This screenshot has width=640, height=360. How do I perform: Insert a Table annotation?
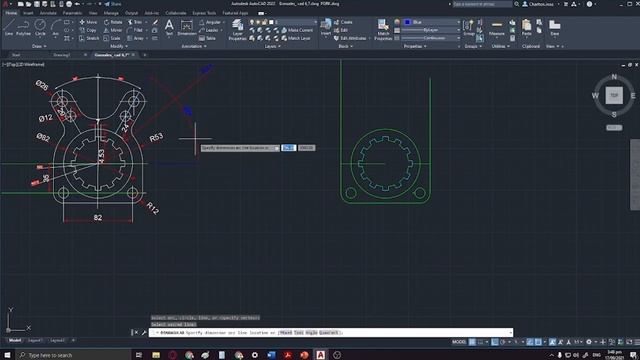click(207, 38)
